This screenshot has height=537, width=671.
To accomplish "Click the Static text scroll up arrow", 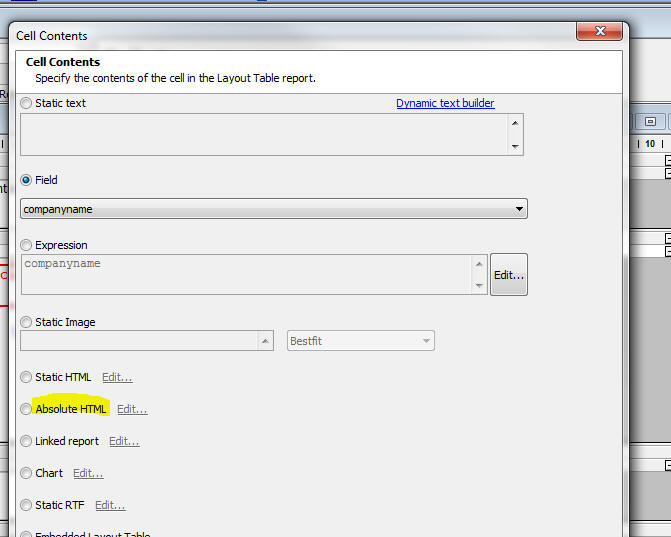I will [x=515, y=123].
